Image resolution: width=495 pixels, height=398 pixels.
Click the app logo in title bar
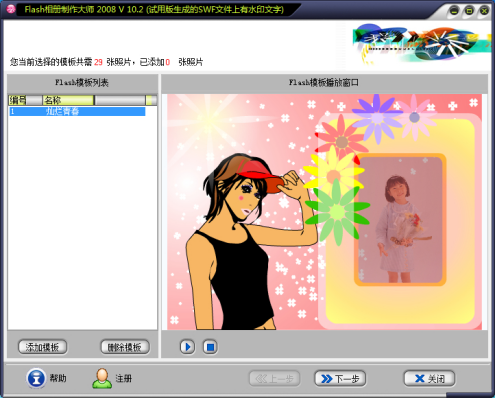(11, 9)
